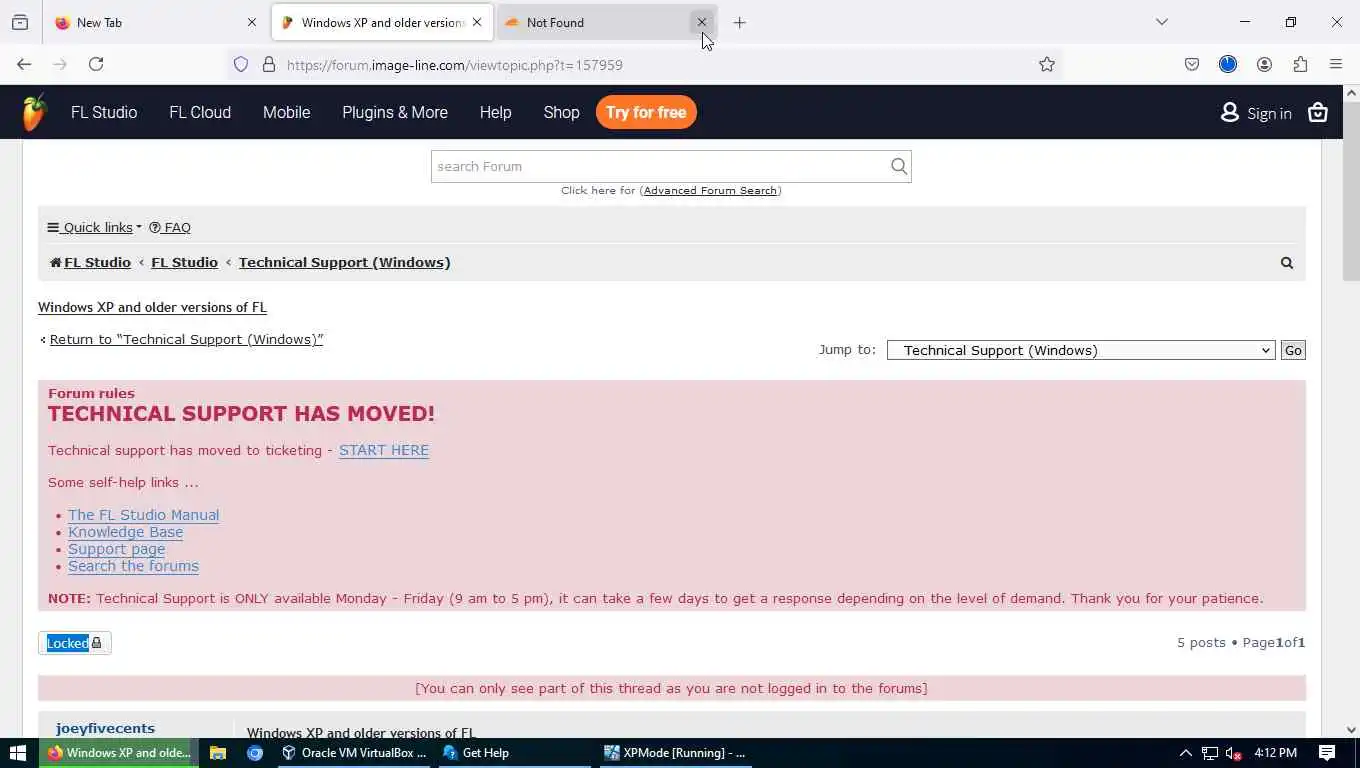Screen dimensions: 1360x768
Task: Open The FL Studio Manual link
Action: (x=143, y=515)
